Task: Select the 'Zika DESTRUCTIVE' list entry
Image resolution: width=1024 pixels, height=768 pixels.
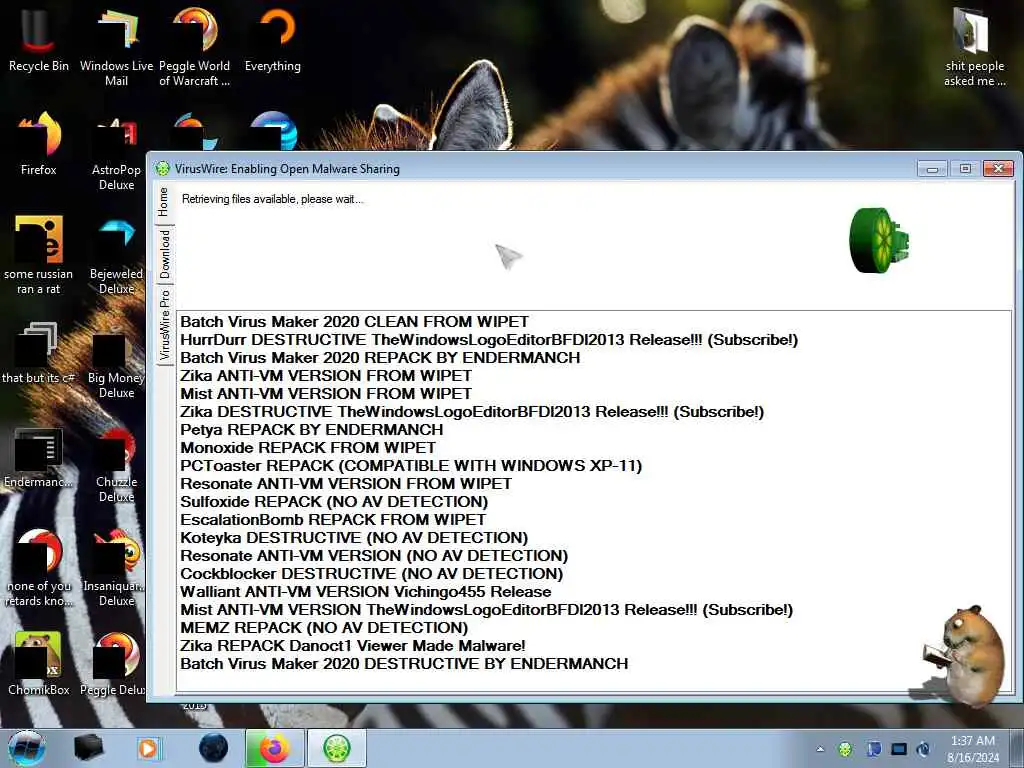Action: 472,412
